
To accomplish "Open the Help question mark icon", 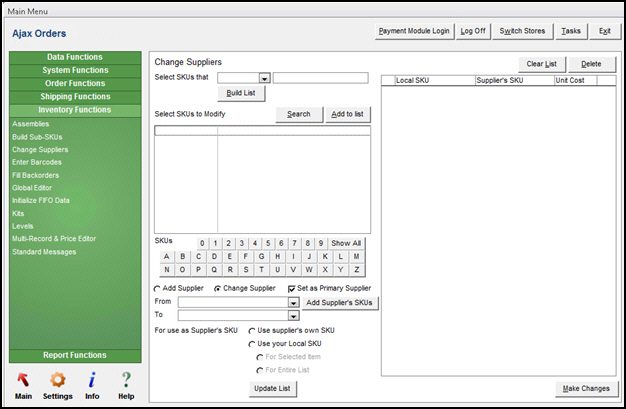I will pos(126,380).
